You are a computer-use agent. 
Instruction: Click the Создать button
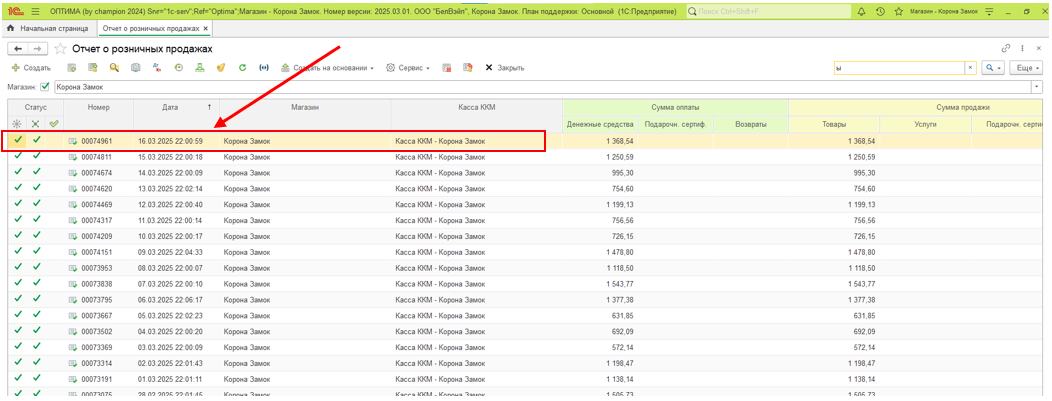click(31, 68)
